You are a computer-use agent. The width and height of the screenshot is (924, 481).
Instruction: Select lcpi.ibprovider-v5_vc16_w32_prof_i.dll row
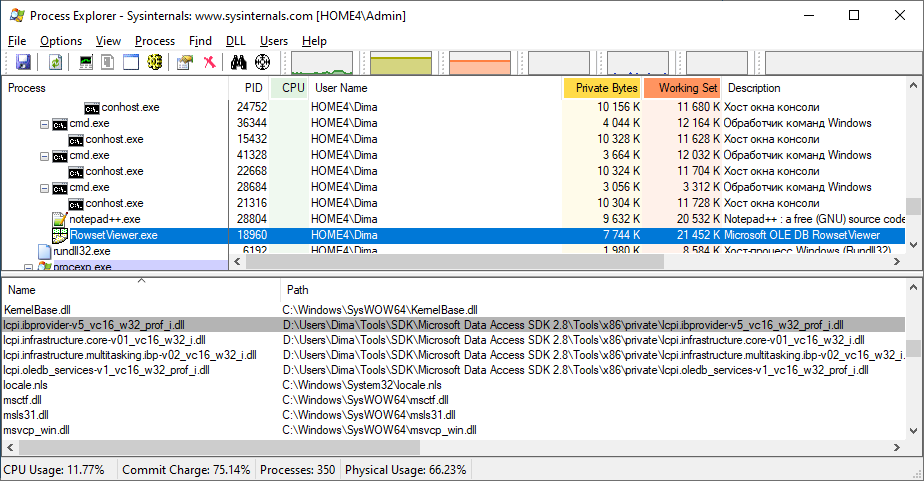[454, 325]
